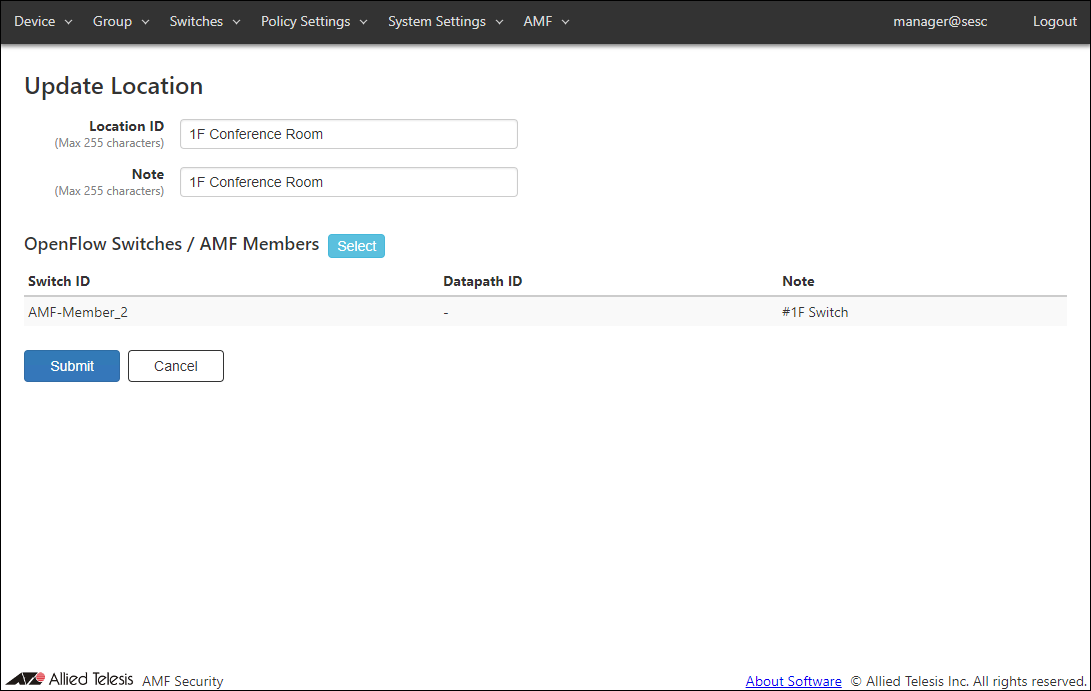Show the AMF dropdown menu

(x=546, y=21)
